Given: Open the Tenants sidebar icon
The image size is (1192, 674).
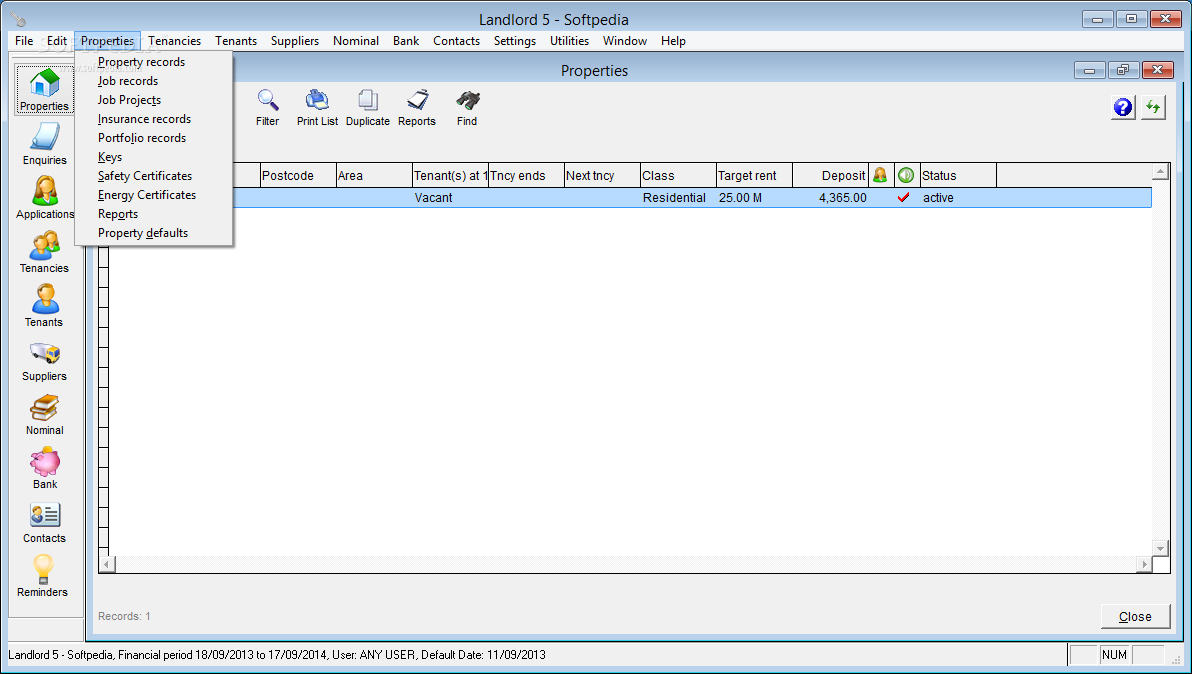Looking at the screenshot, I should pos(44,305).
